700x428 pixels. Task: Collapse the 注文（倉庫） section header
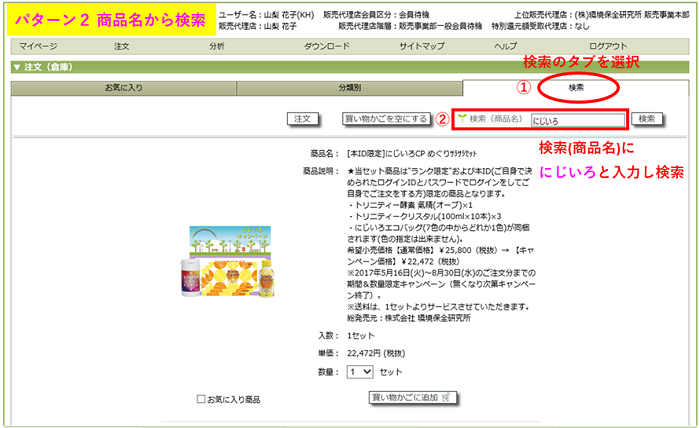pos(17,67)
